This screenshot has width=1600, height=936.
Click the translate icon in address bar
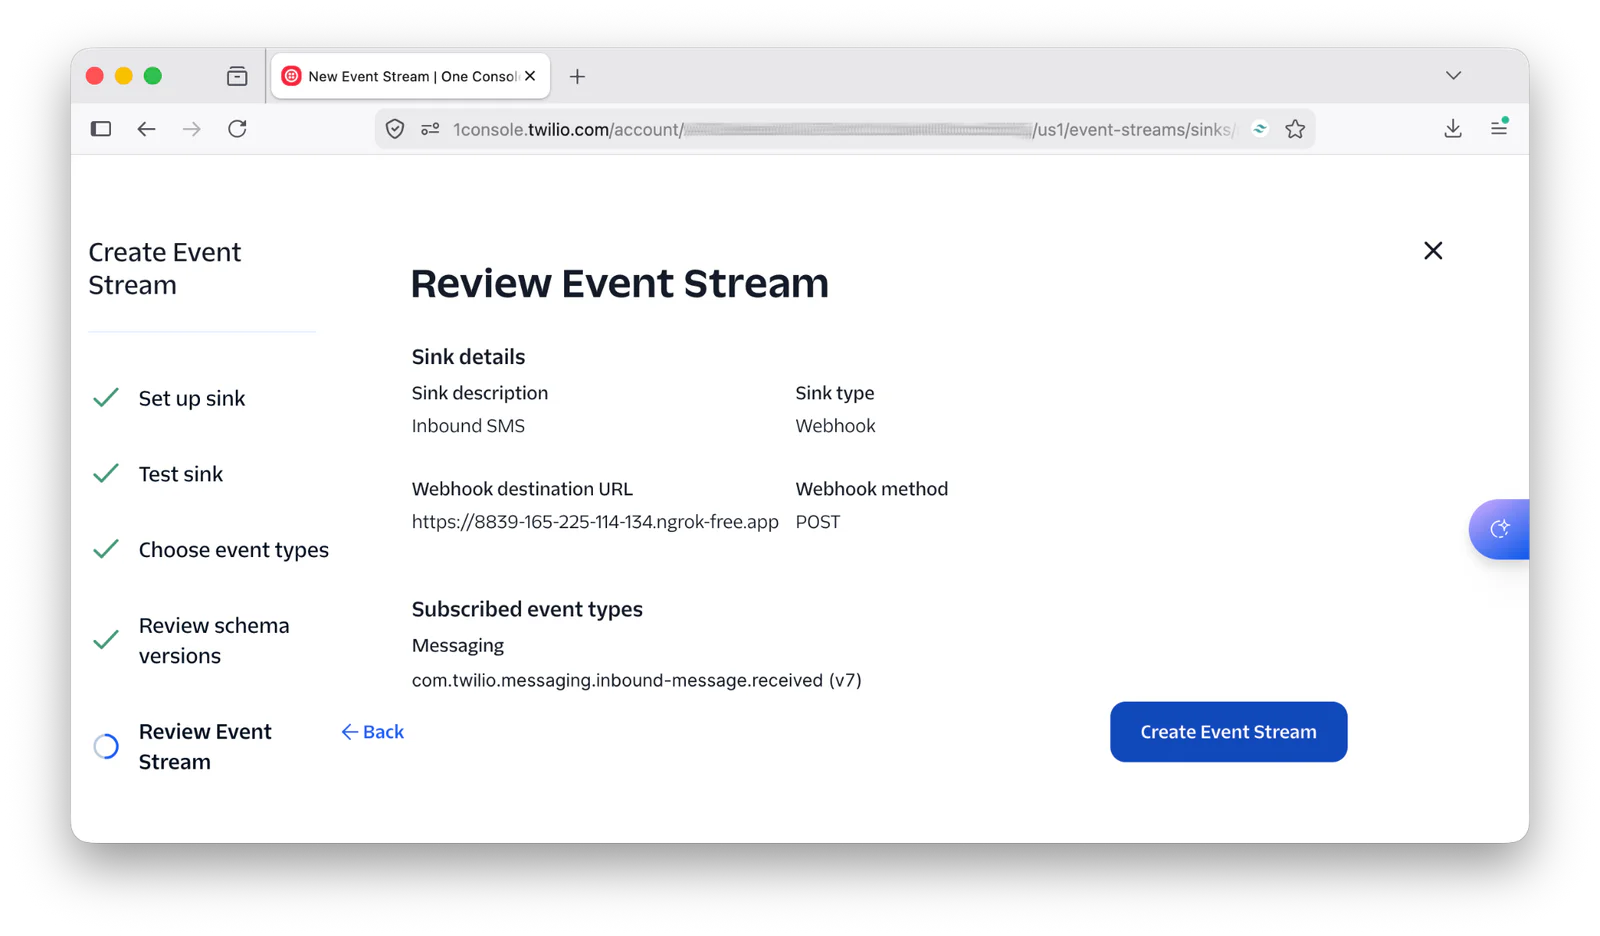(1260, 129)
